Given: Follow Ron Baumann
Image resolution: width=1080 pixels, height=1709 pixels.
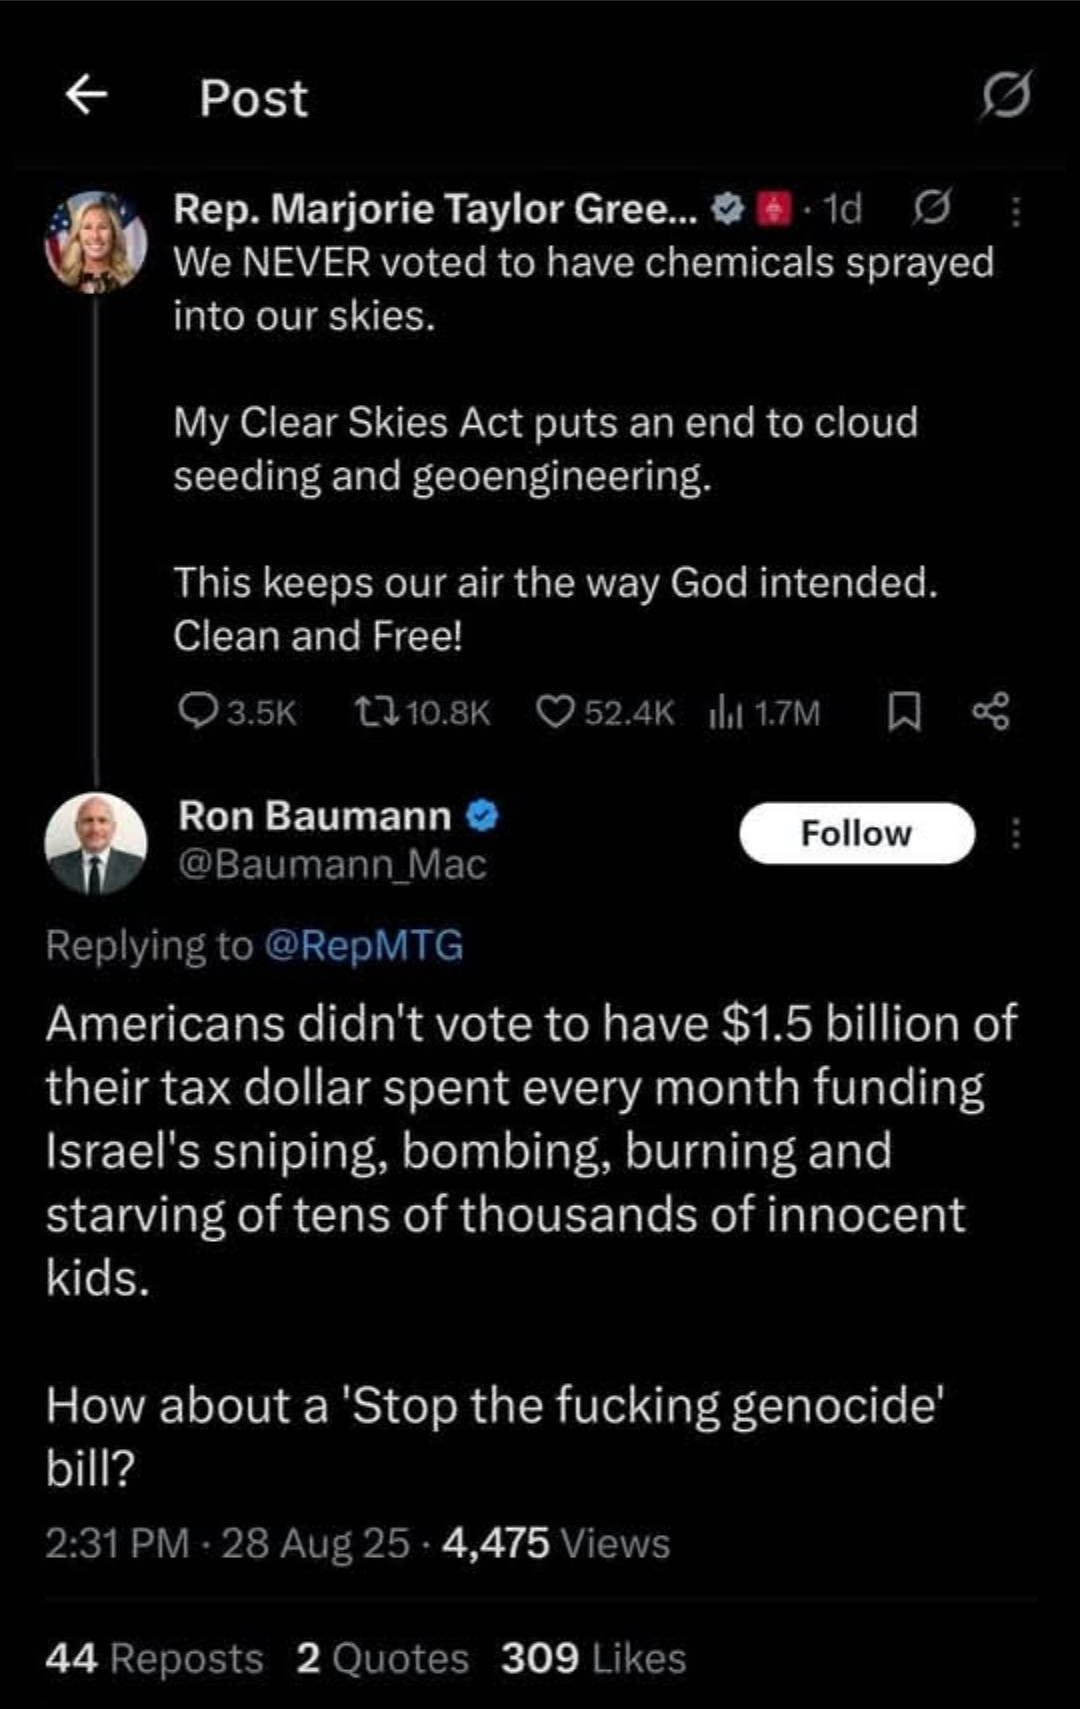Looking at the screenshot, I should pos(857,833).
